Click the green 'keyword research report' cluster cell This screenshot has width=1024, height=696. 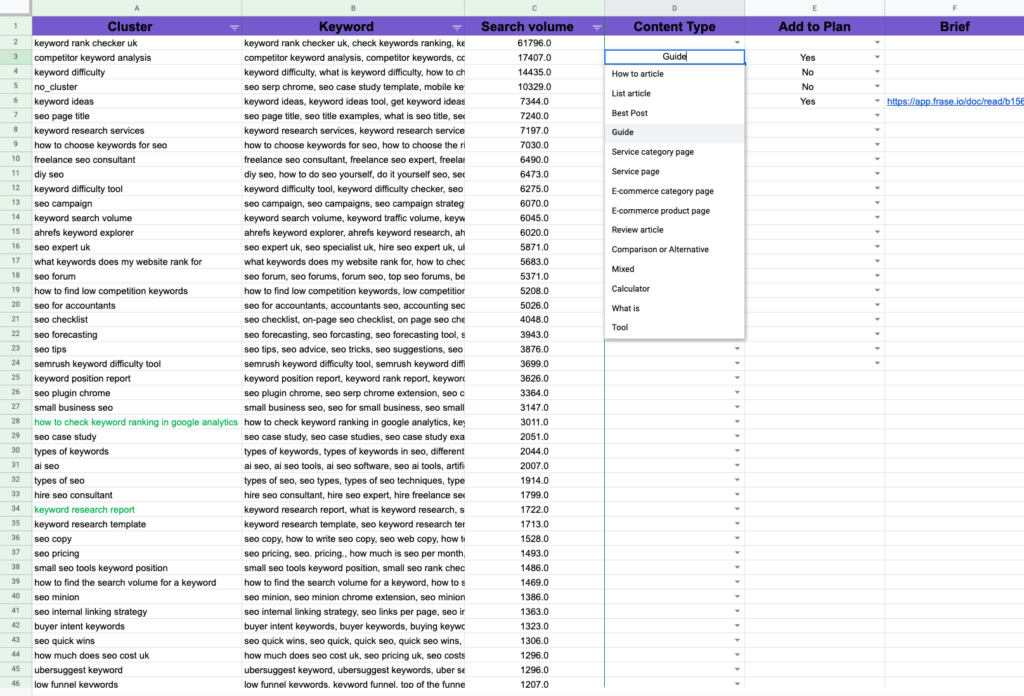pos(84,510)
